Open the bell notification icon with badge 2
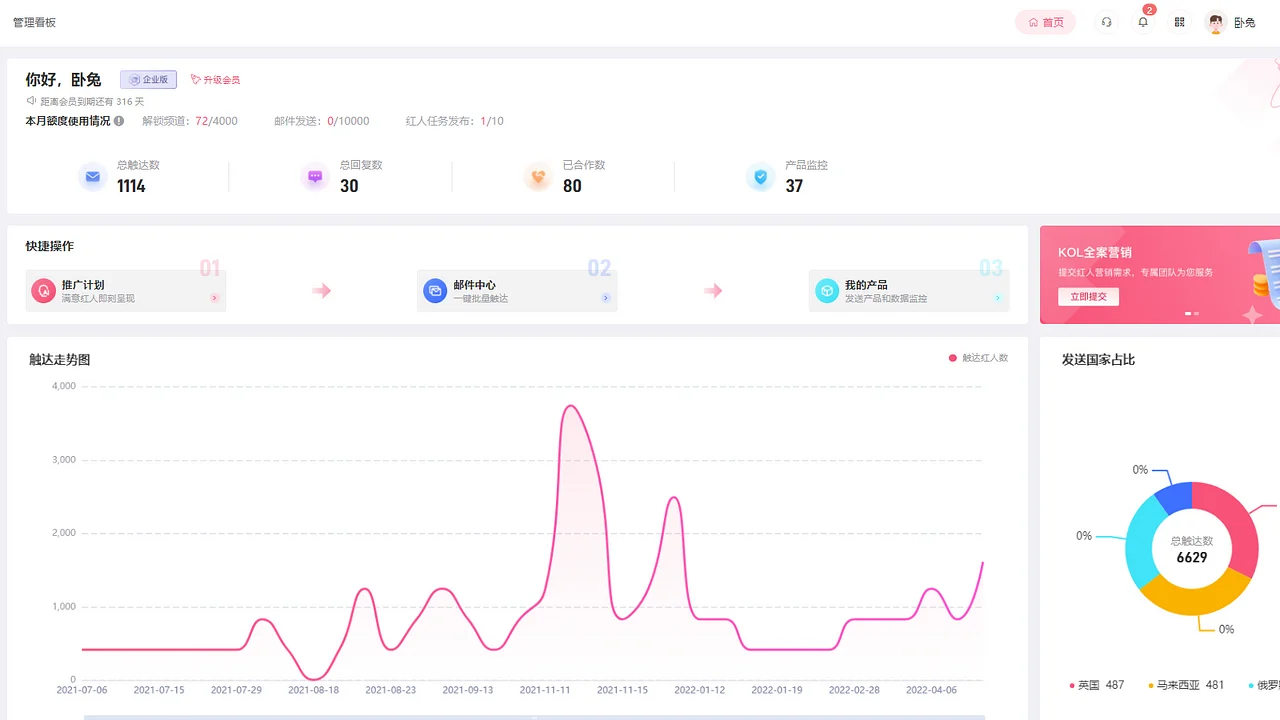 pyautogui.click(x=1143, y=22)
